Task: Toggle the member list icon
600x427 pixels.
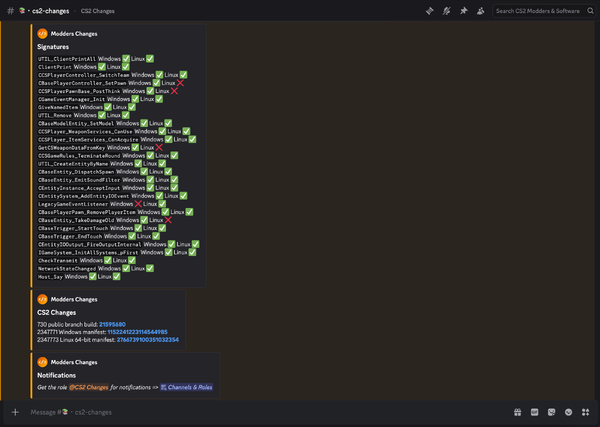Action: coord(481,11)
